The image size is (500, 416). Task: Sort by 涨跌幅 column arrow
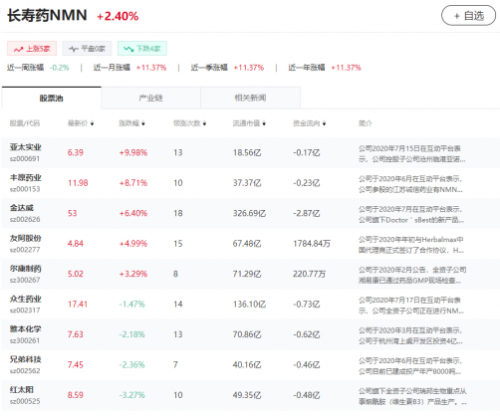143,124
